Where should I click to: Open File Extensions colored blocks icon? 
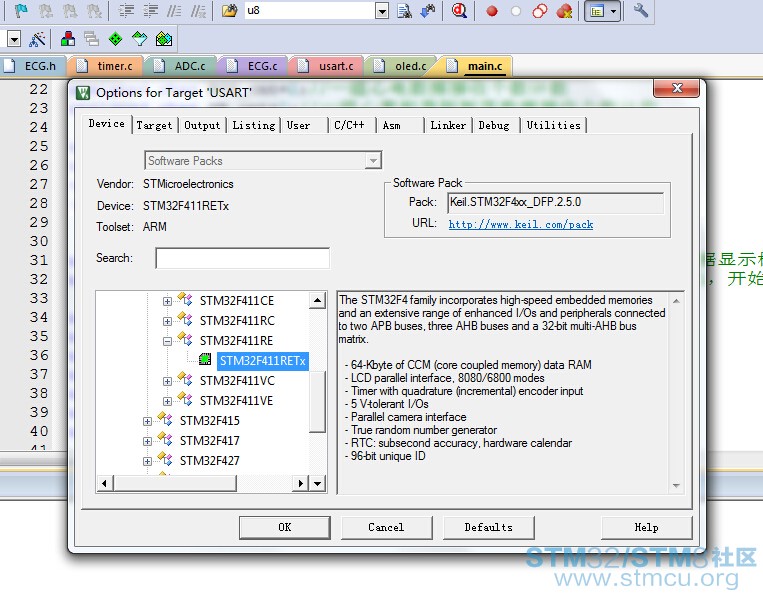(x=68, y=39)
